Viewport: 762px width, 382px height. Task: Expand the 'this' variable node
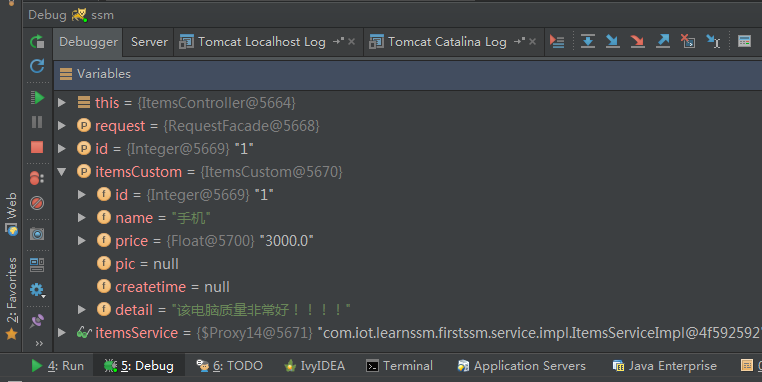click(x=62, y=103)
